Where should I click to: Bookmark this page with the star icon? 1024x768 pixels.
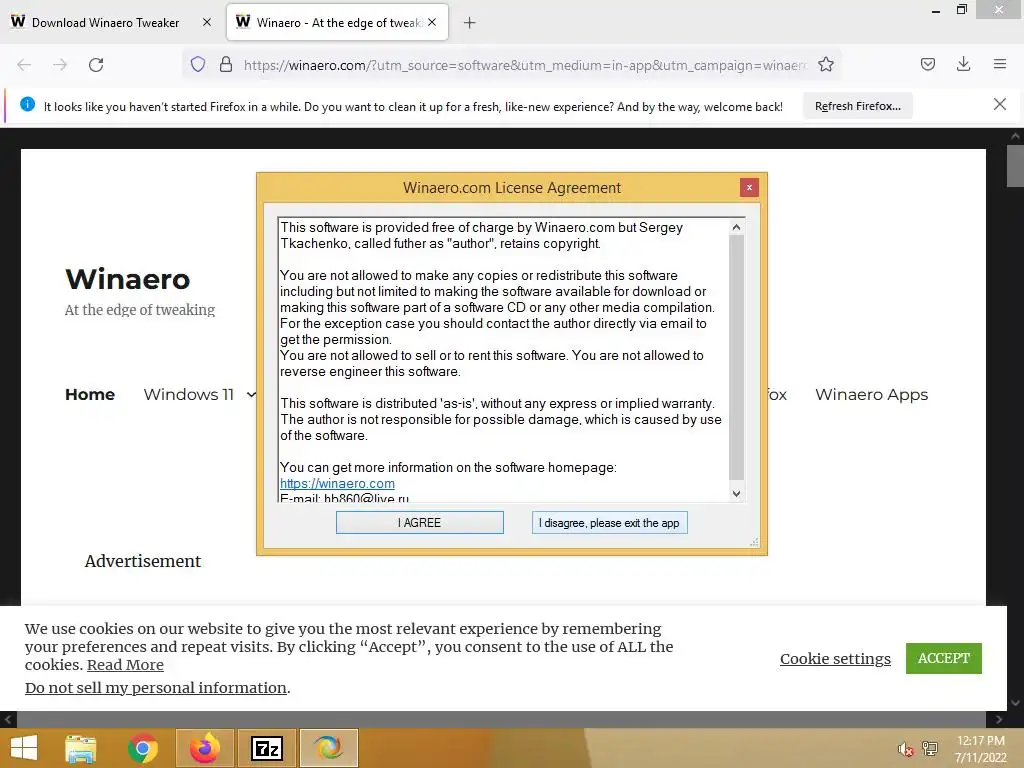[826, 65]
